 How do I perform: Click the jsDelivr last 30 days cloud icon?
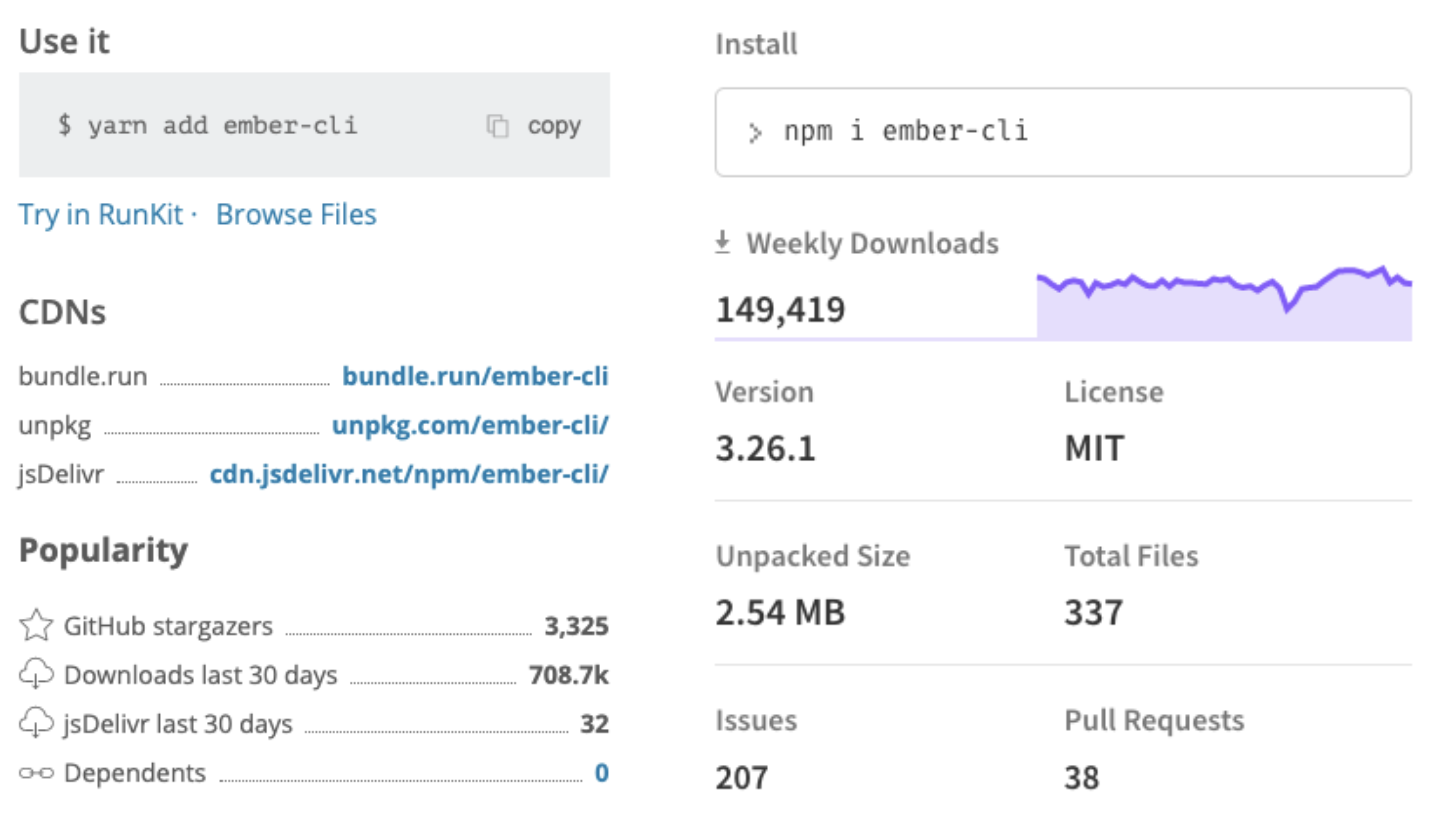(x=36, y=723)
